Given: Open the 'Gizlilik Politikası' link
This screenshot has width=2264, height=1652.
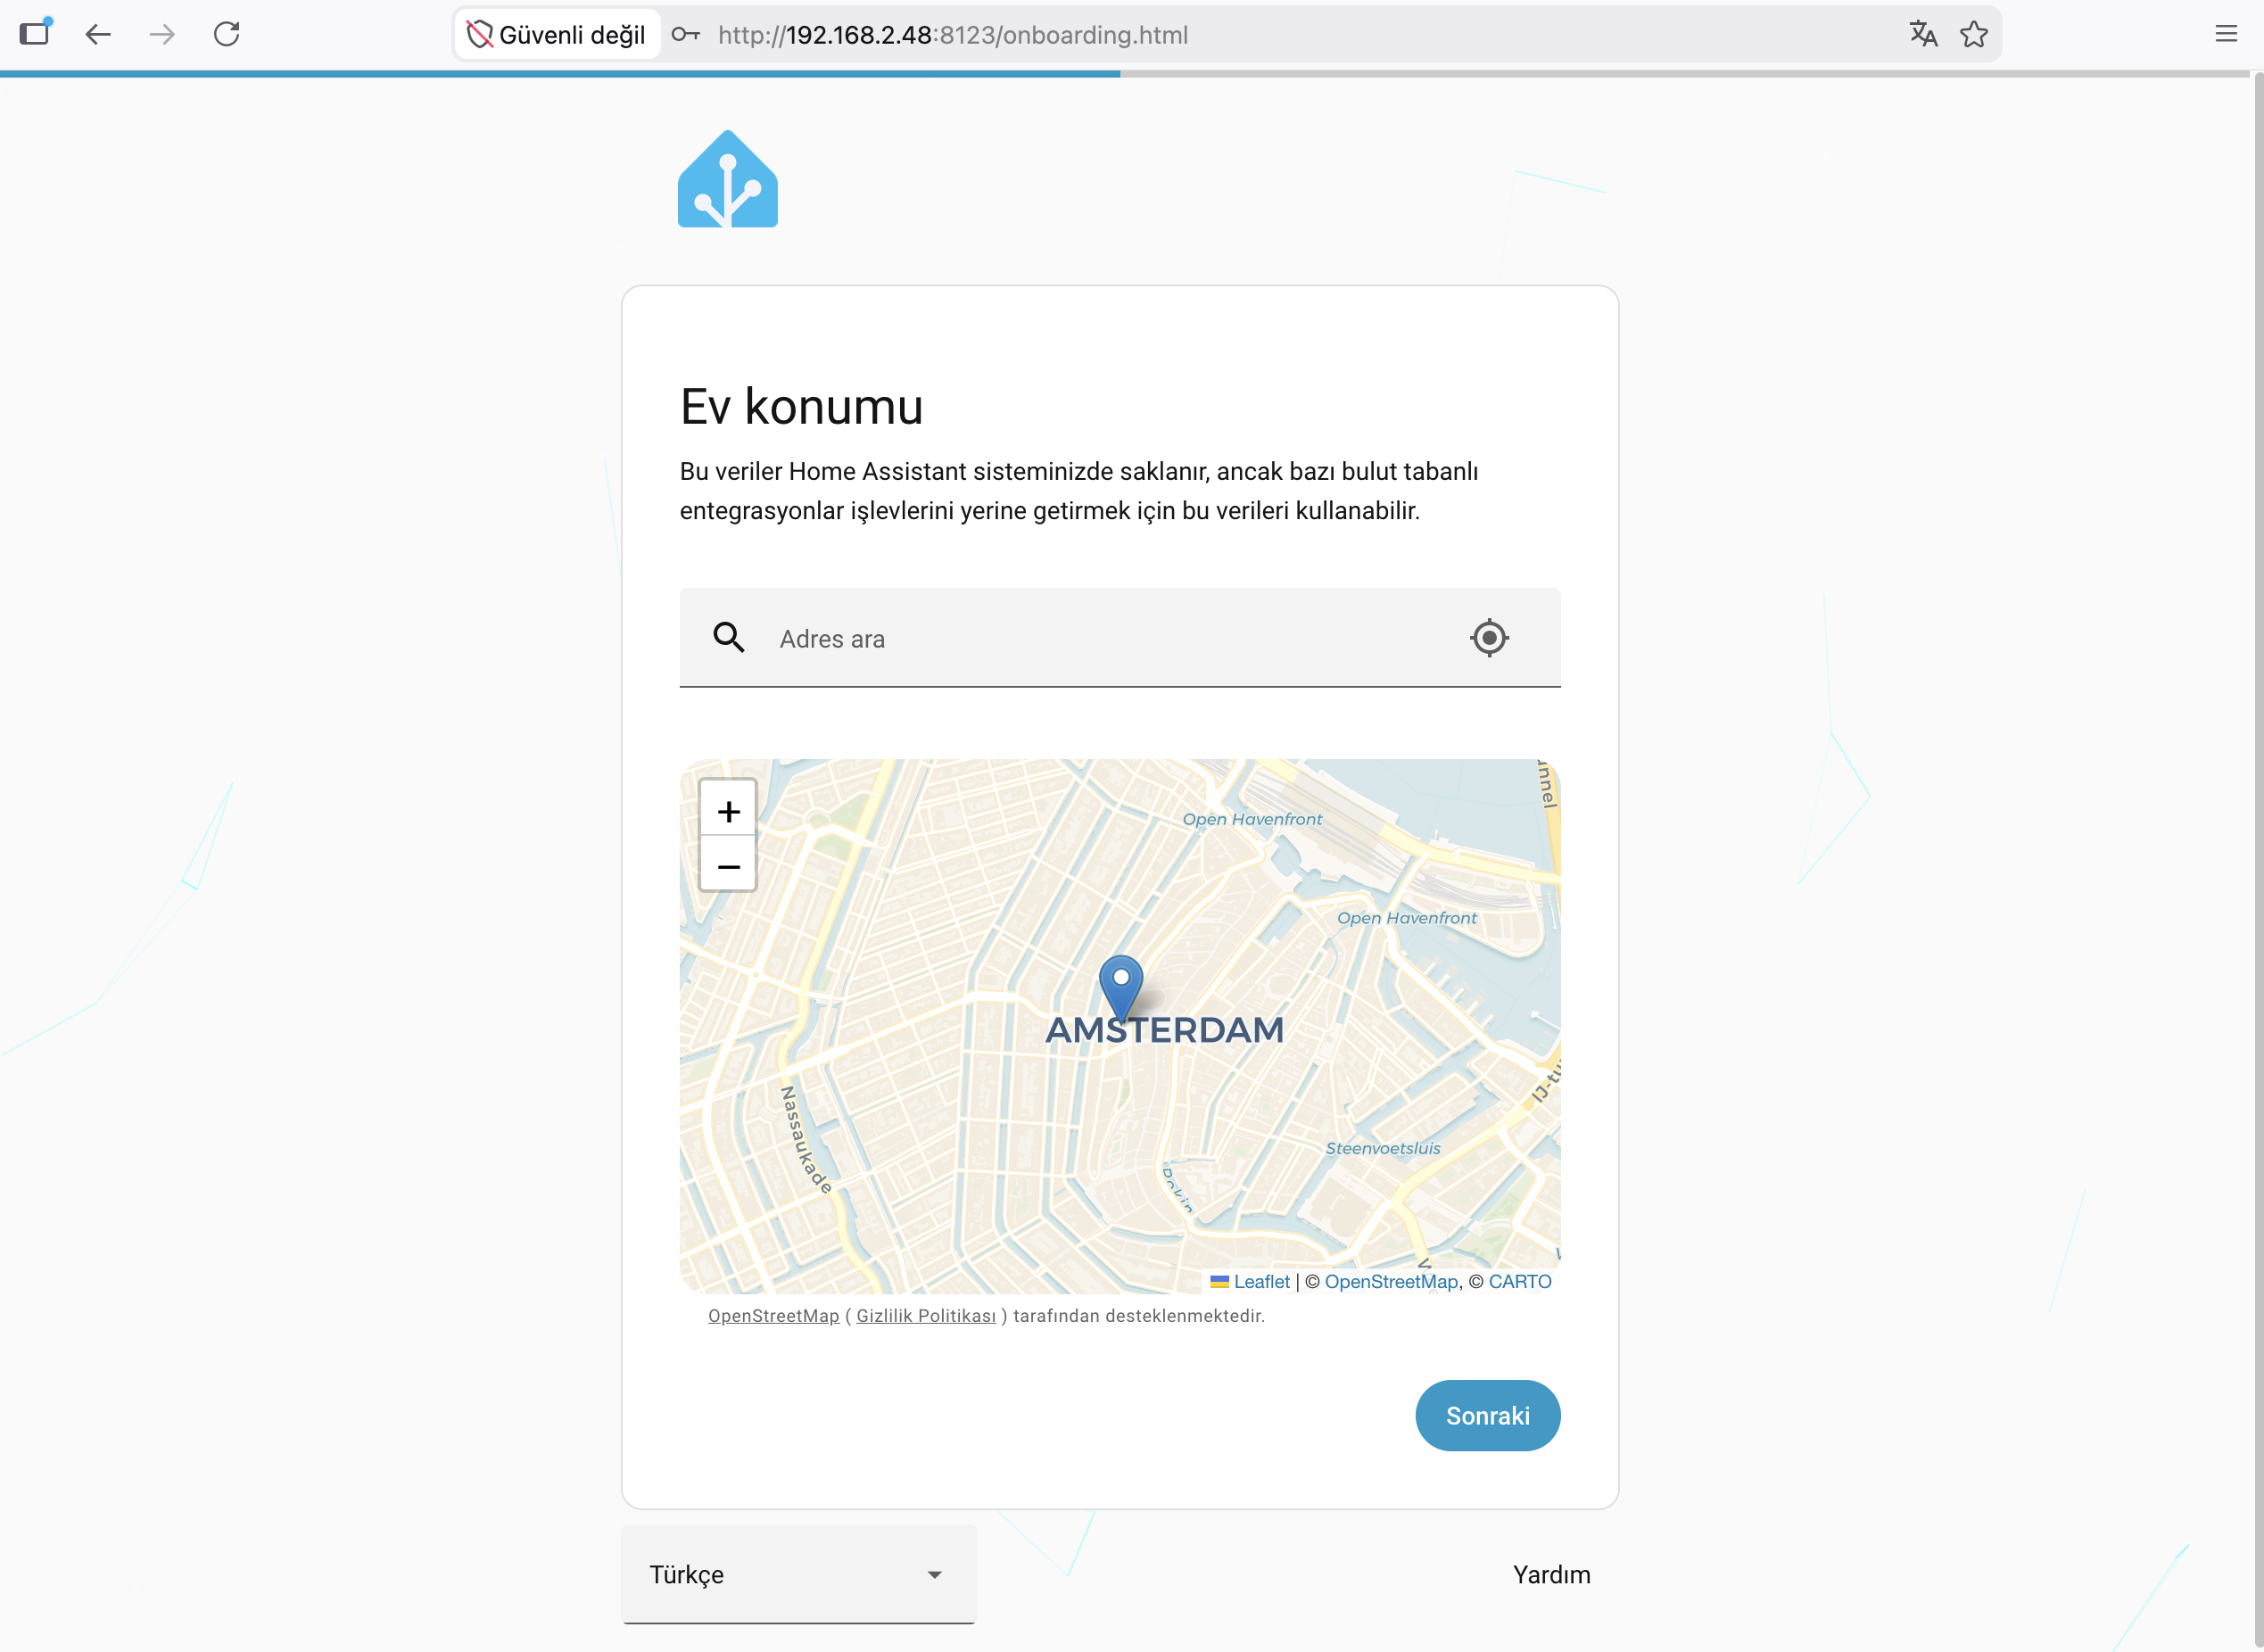Looking at the screenshot, I should (926, 1316).
